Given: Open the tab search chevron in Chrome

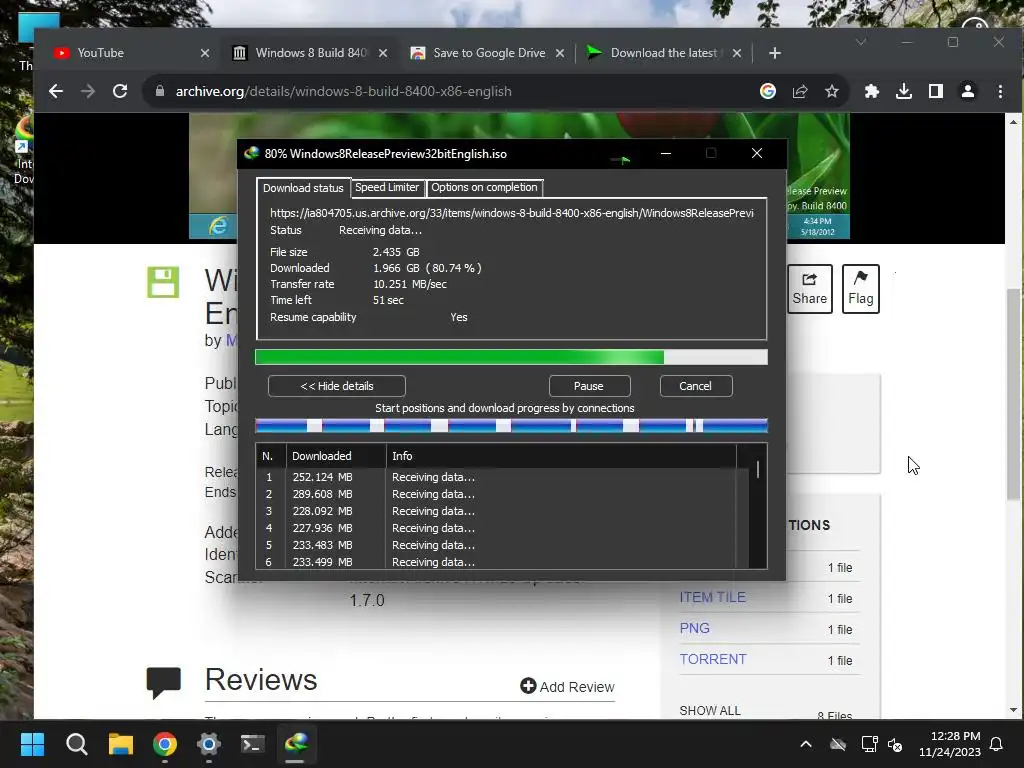Looking at the screenshot, I should (861, 42).
